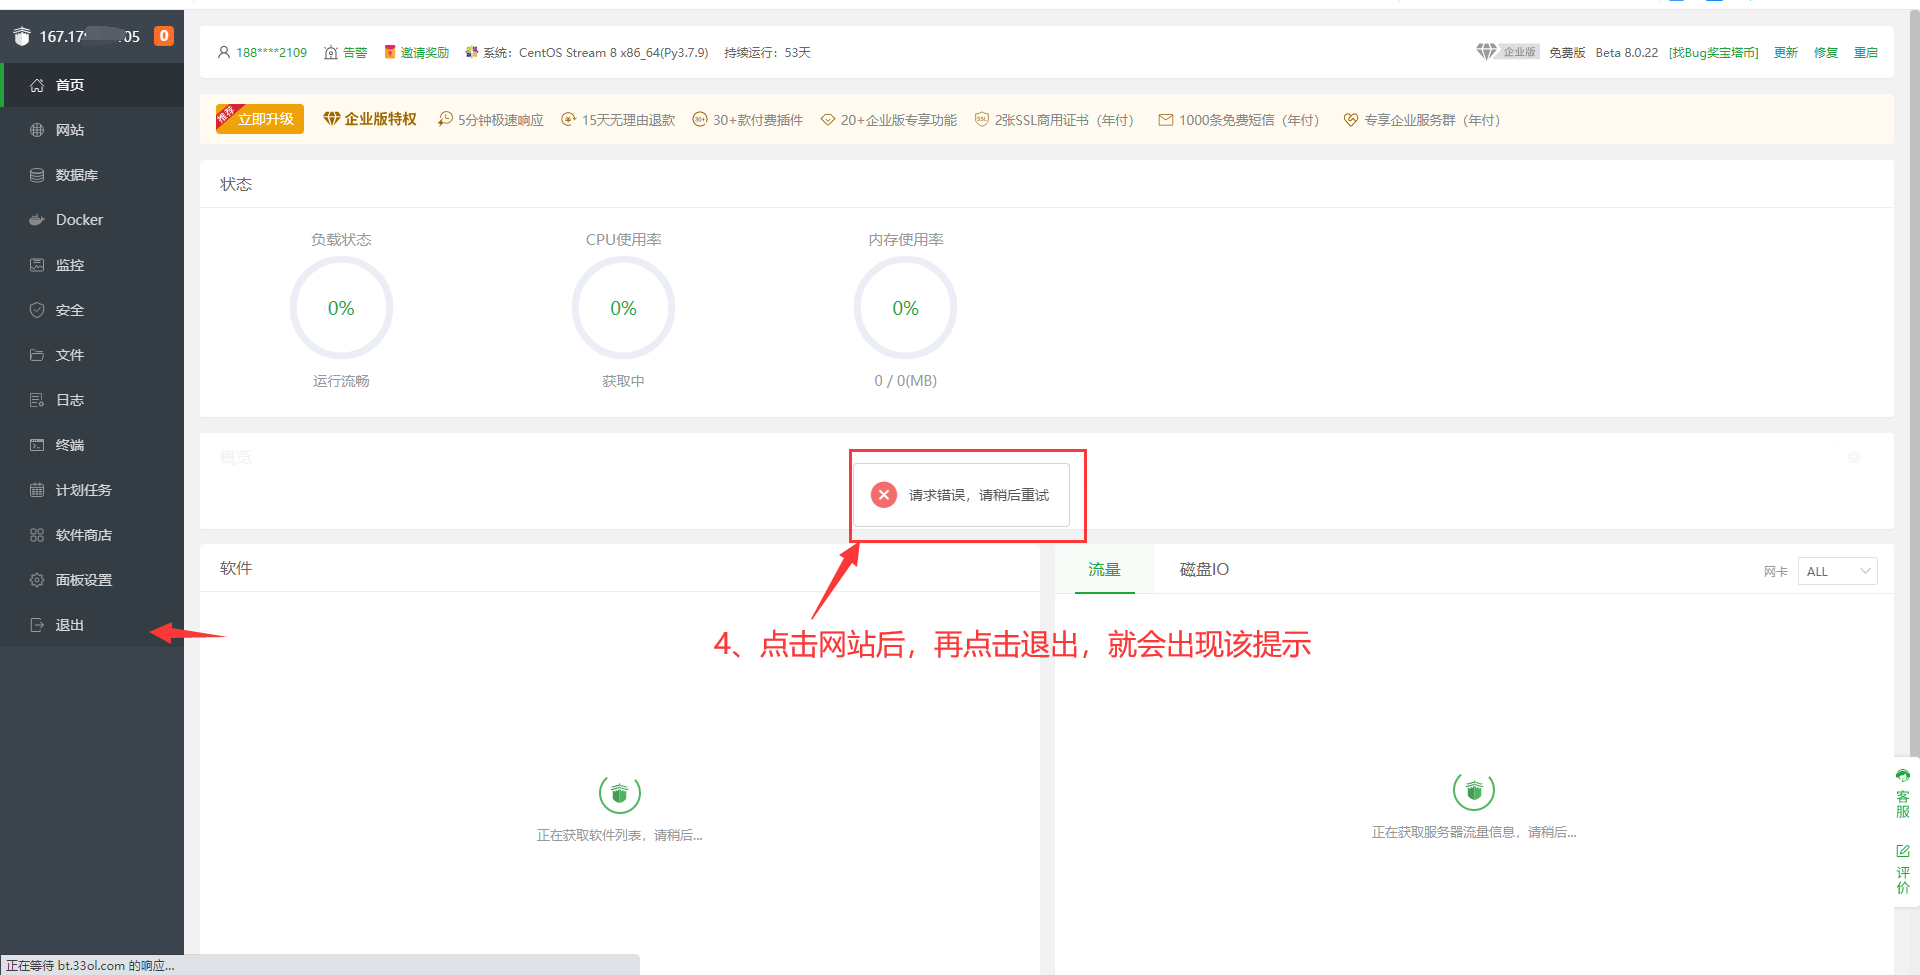The image size is (1920, 975).
Task: Open the 安全 security menu item
Action: click(x=92, y=310)
